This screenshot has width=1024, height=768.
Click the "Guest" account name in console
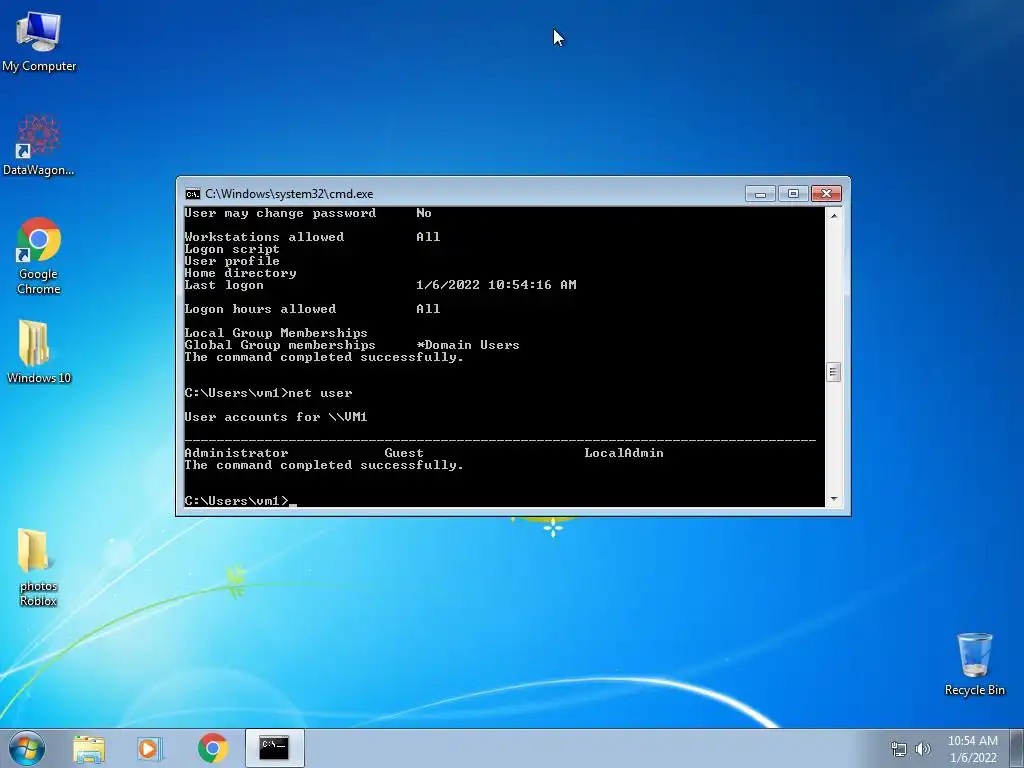[404, 453]
